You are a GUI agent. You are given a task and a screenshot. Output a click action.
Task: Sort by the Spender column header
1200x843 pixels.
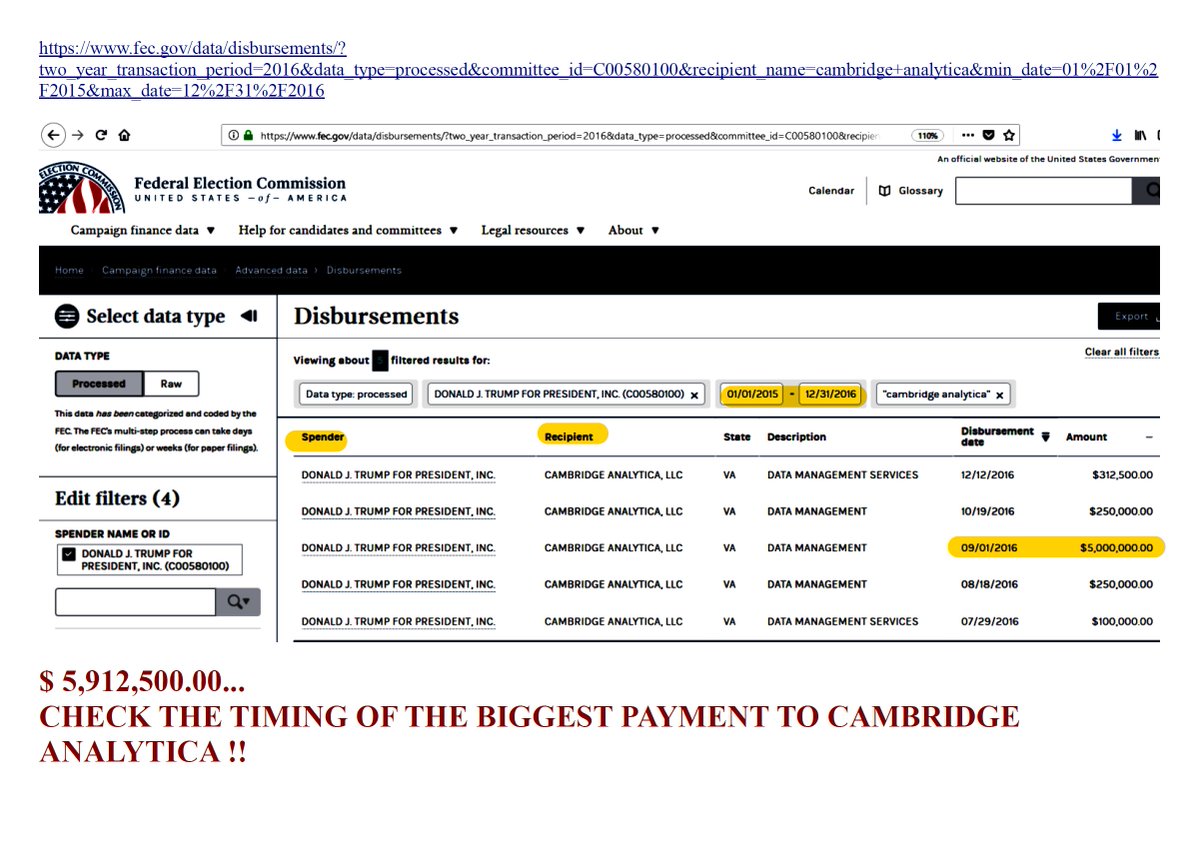322,437
